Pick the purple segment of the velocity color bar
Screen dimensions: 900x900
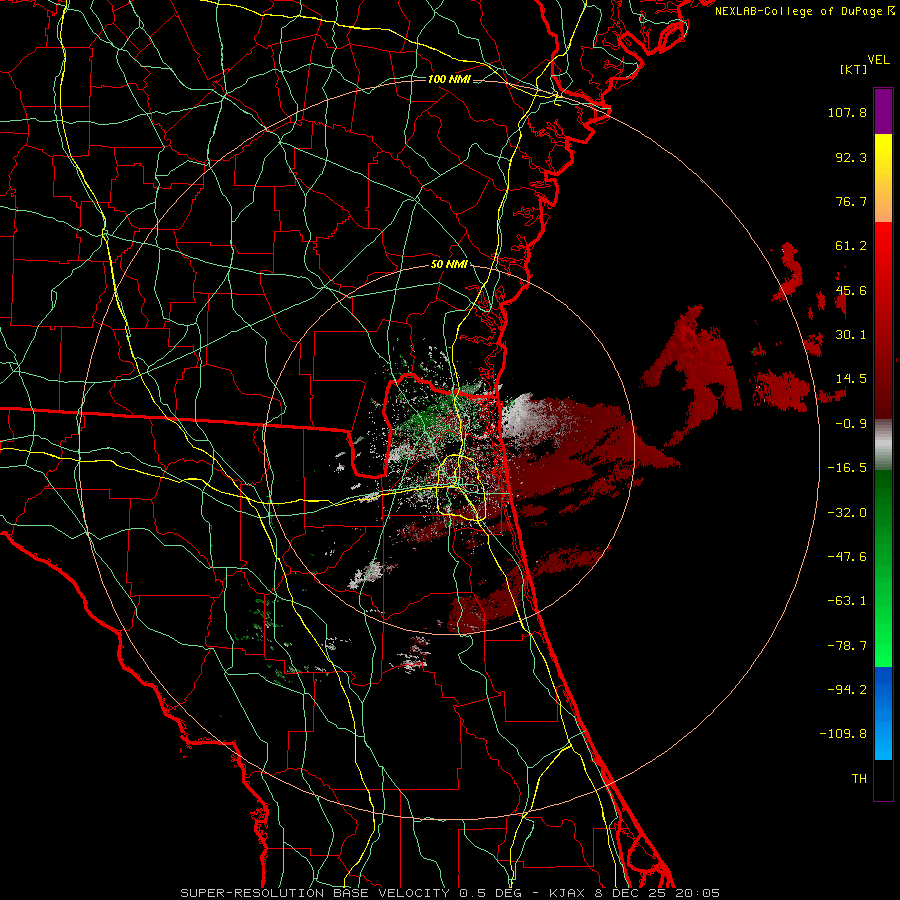(x=883, y=112)
